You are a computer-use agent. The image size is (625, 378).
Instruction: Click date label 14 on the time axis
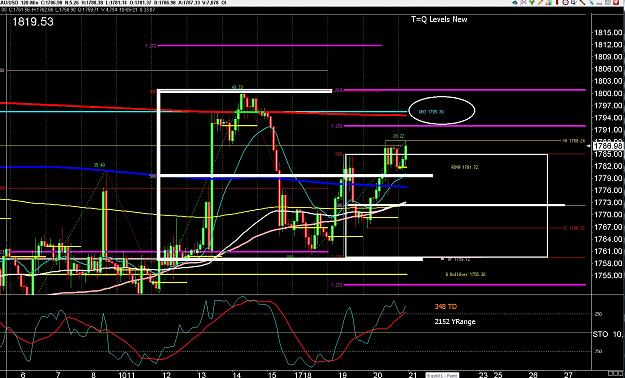237,375
